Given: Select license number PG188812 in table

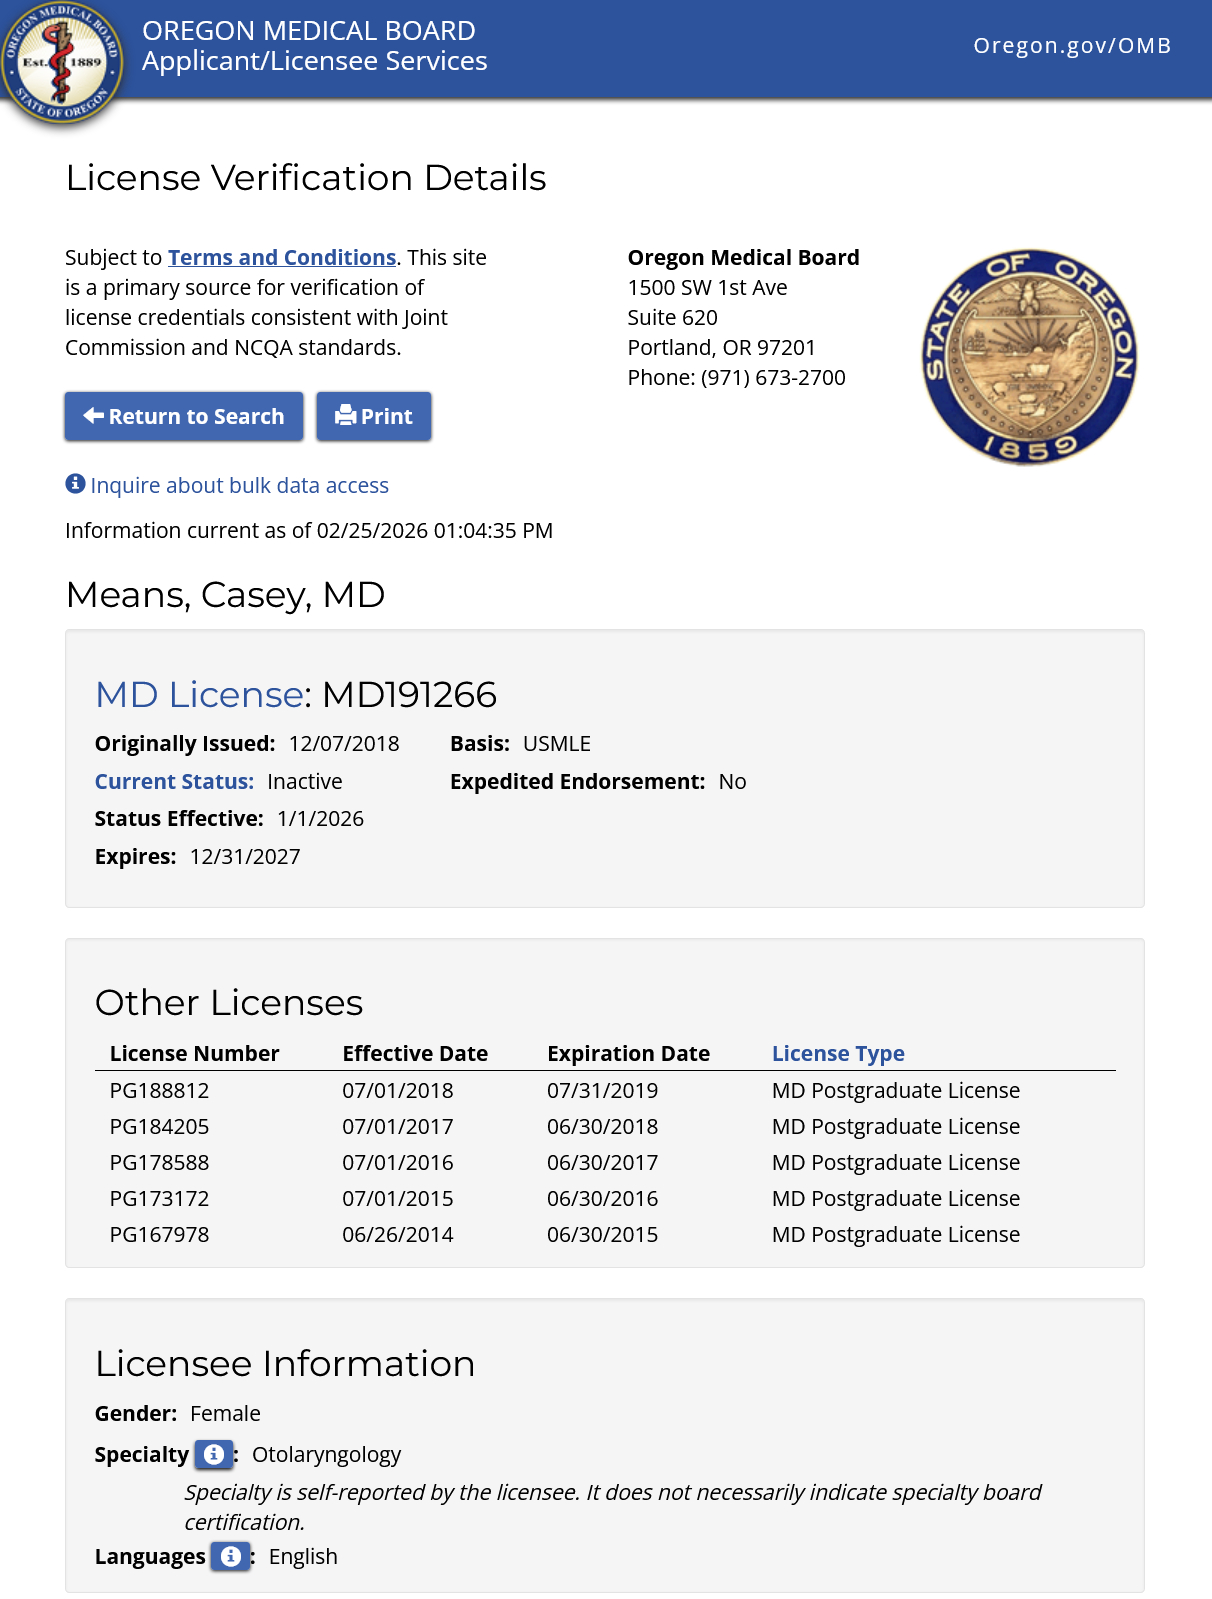Looking at the screenshot, I should pyautogui.click(x=159, y=1090).
